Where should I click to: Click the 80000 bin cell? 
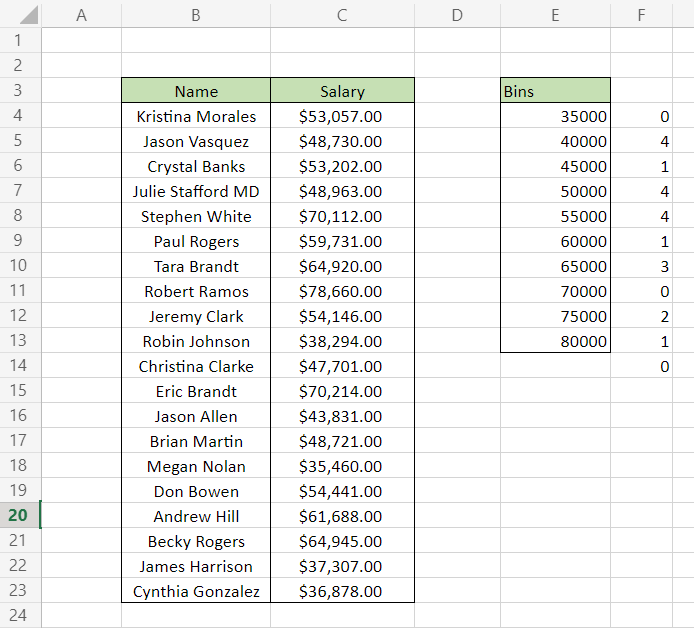coord(555,341)
